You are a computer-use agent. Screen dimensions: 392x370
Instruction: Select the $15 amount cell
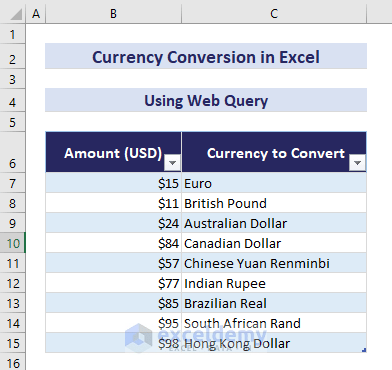[114, 183]
